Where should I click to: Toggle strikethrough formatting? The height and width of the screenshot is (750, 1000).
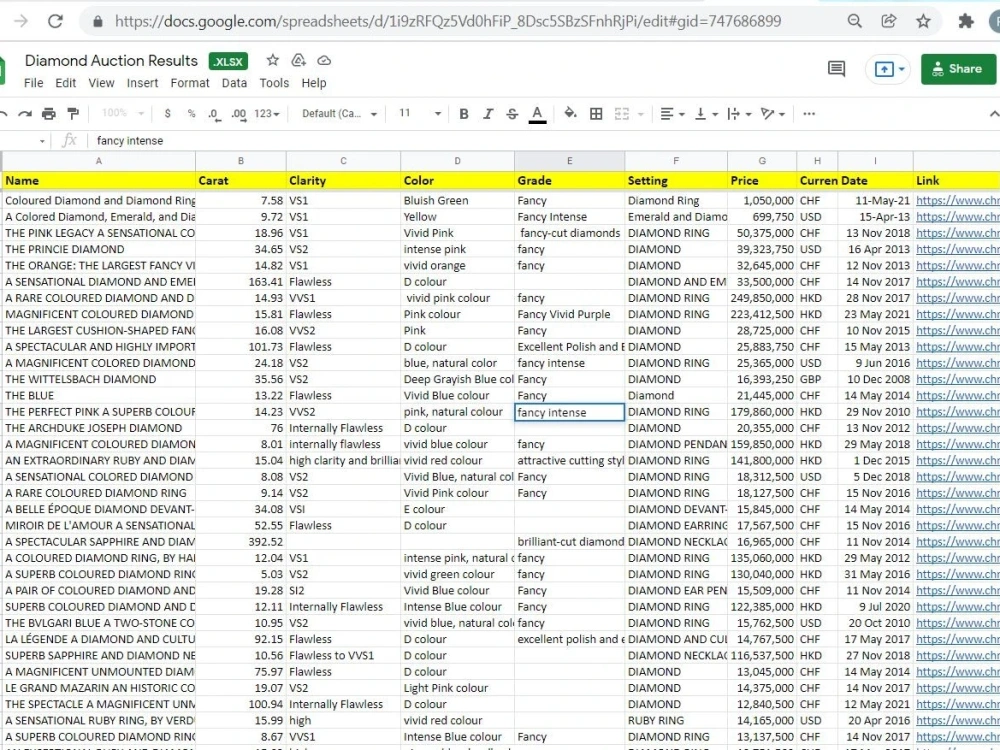coord(512,114)
